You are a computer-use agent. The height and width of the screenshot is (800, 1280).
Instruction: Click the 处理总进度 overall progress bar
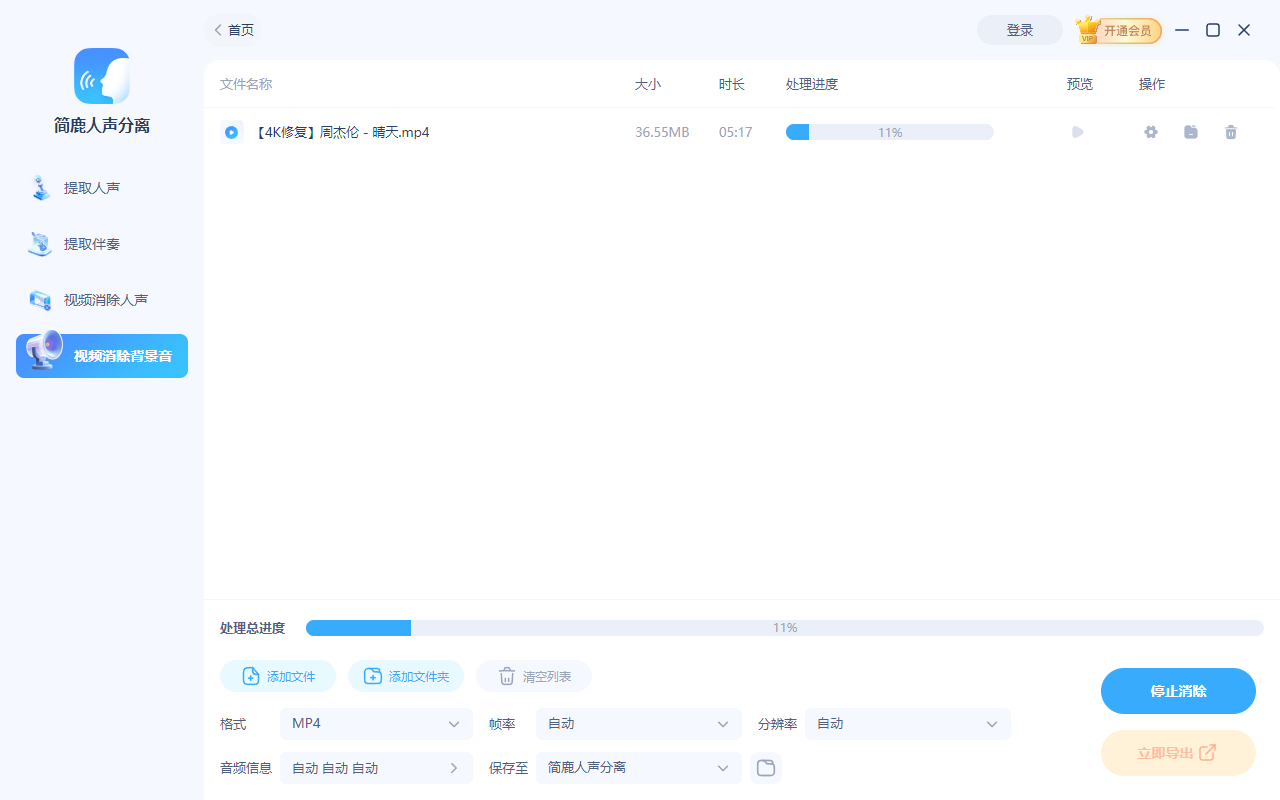tap(784, 627)
